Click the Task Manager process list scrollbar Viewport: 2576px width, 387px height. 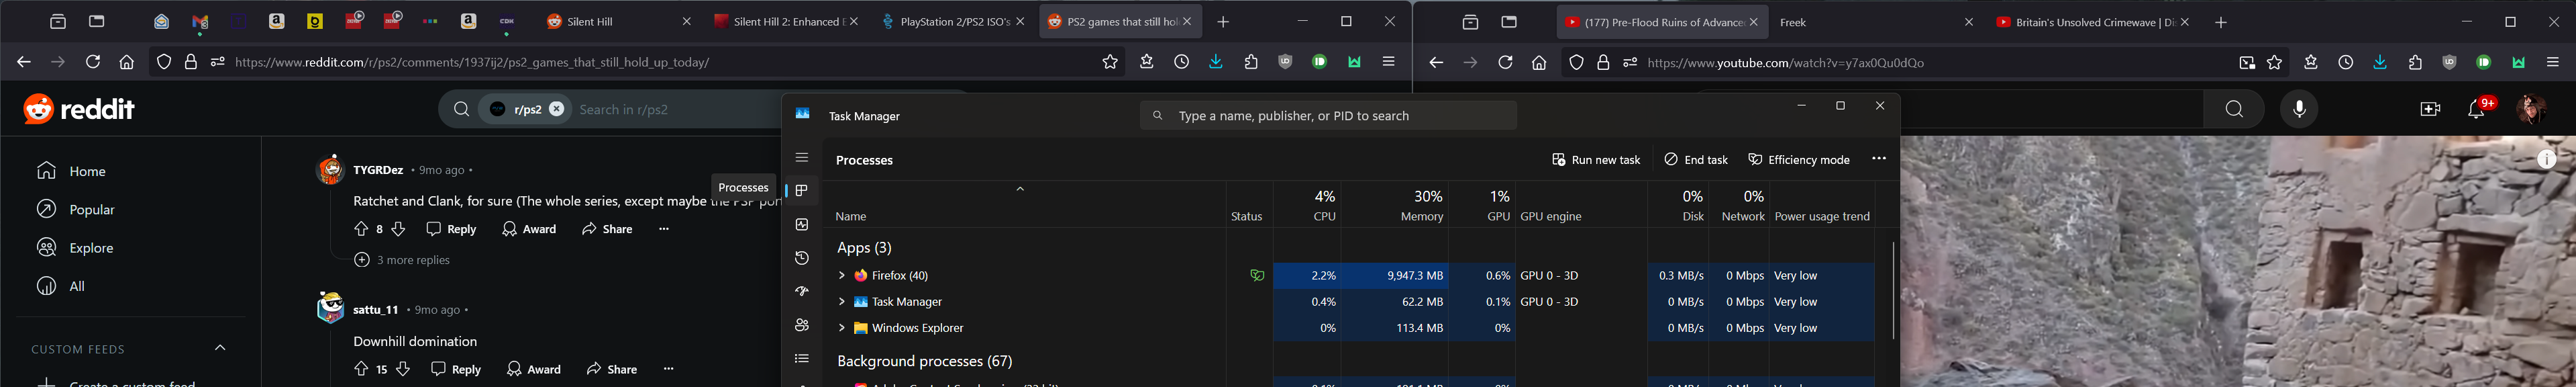[x=1892, y=290]
